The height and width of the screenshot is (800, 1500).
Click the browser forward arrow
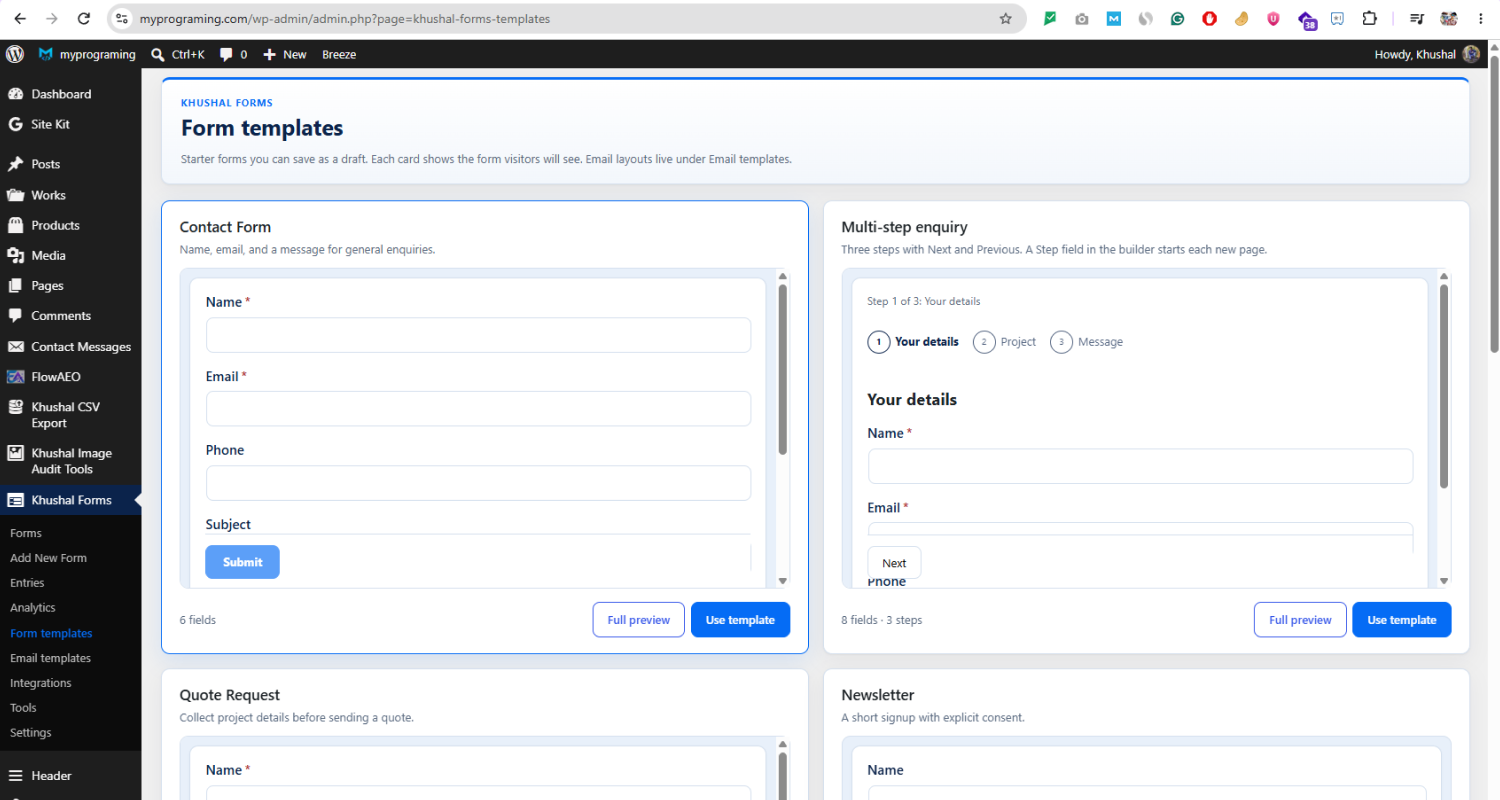click(x=52, y=18)
